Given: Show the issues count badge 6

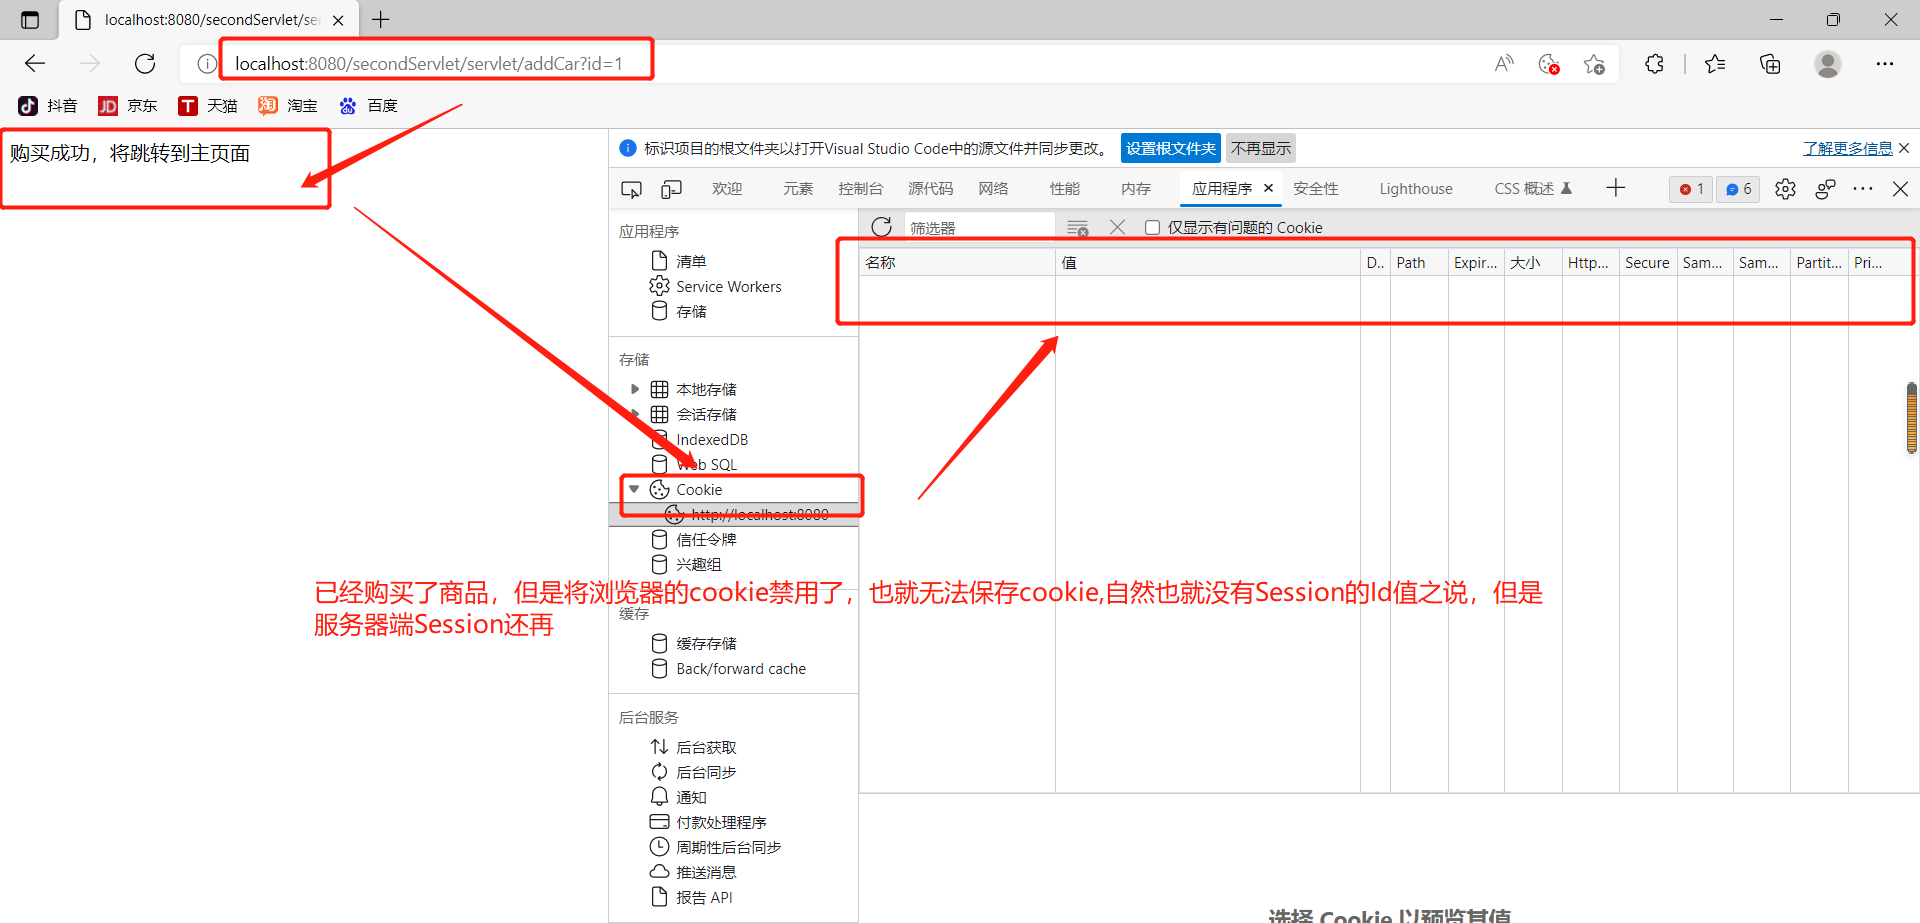Looking at the screenshot, I should 1738,189.
